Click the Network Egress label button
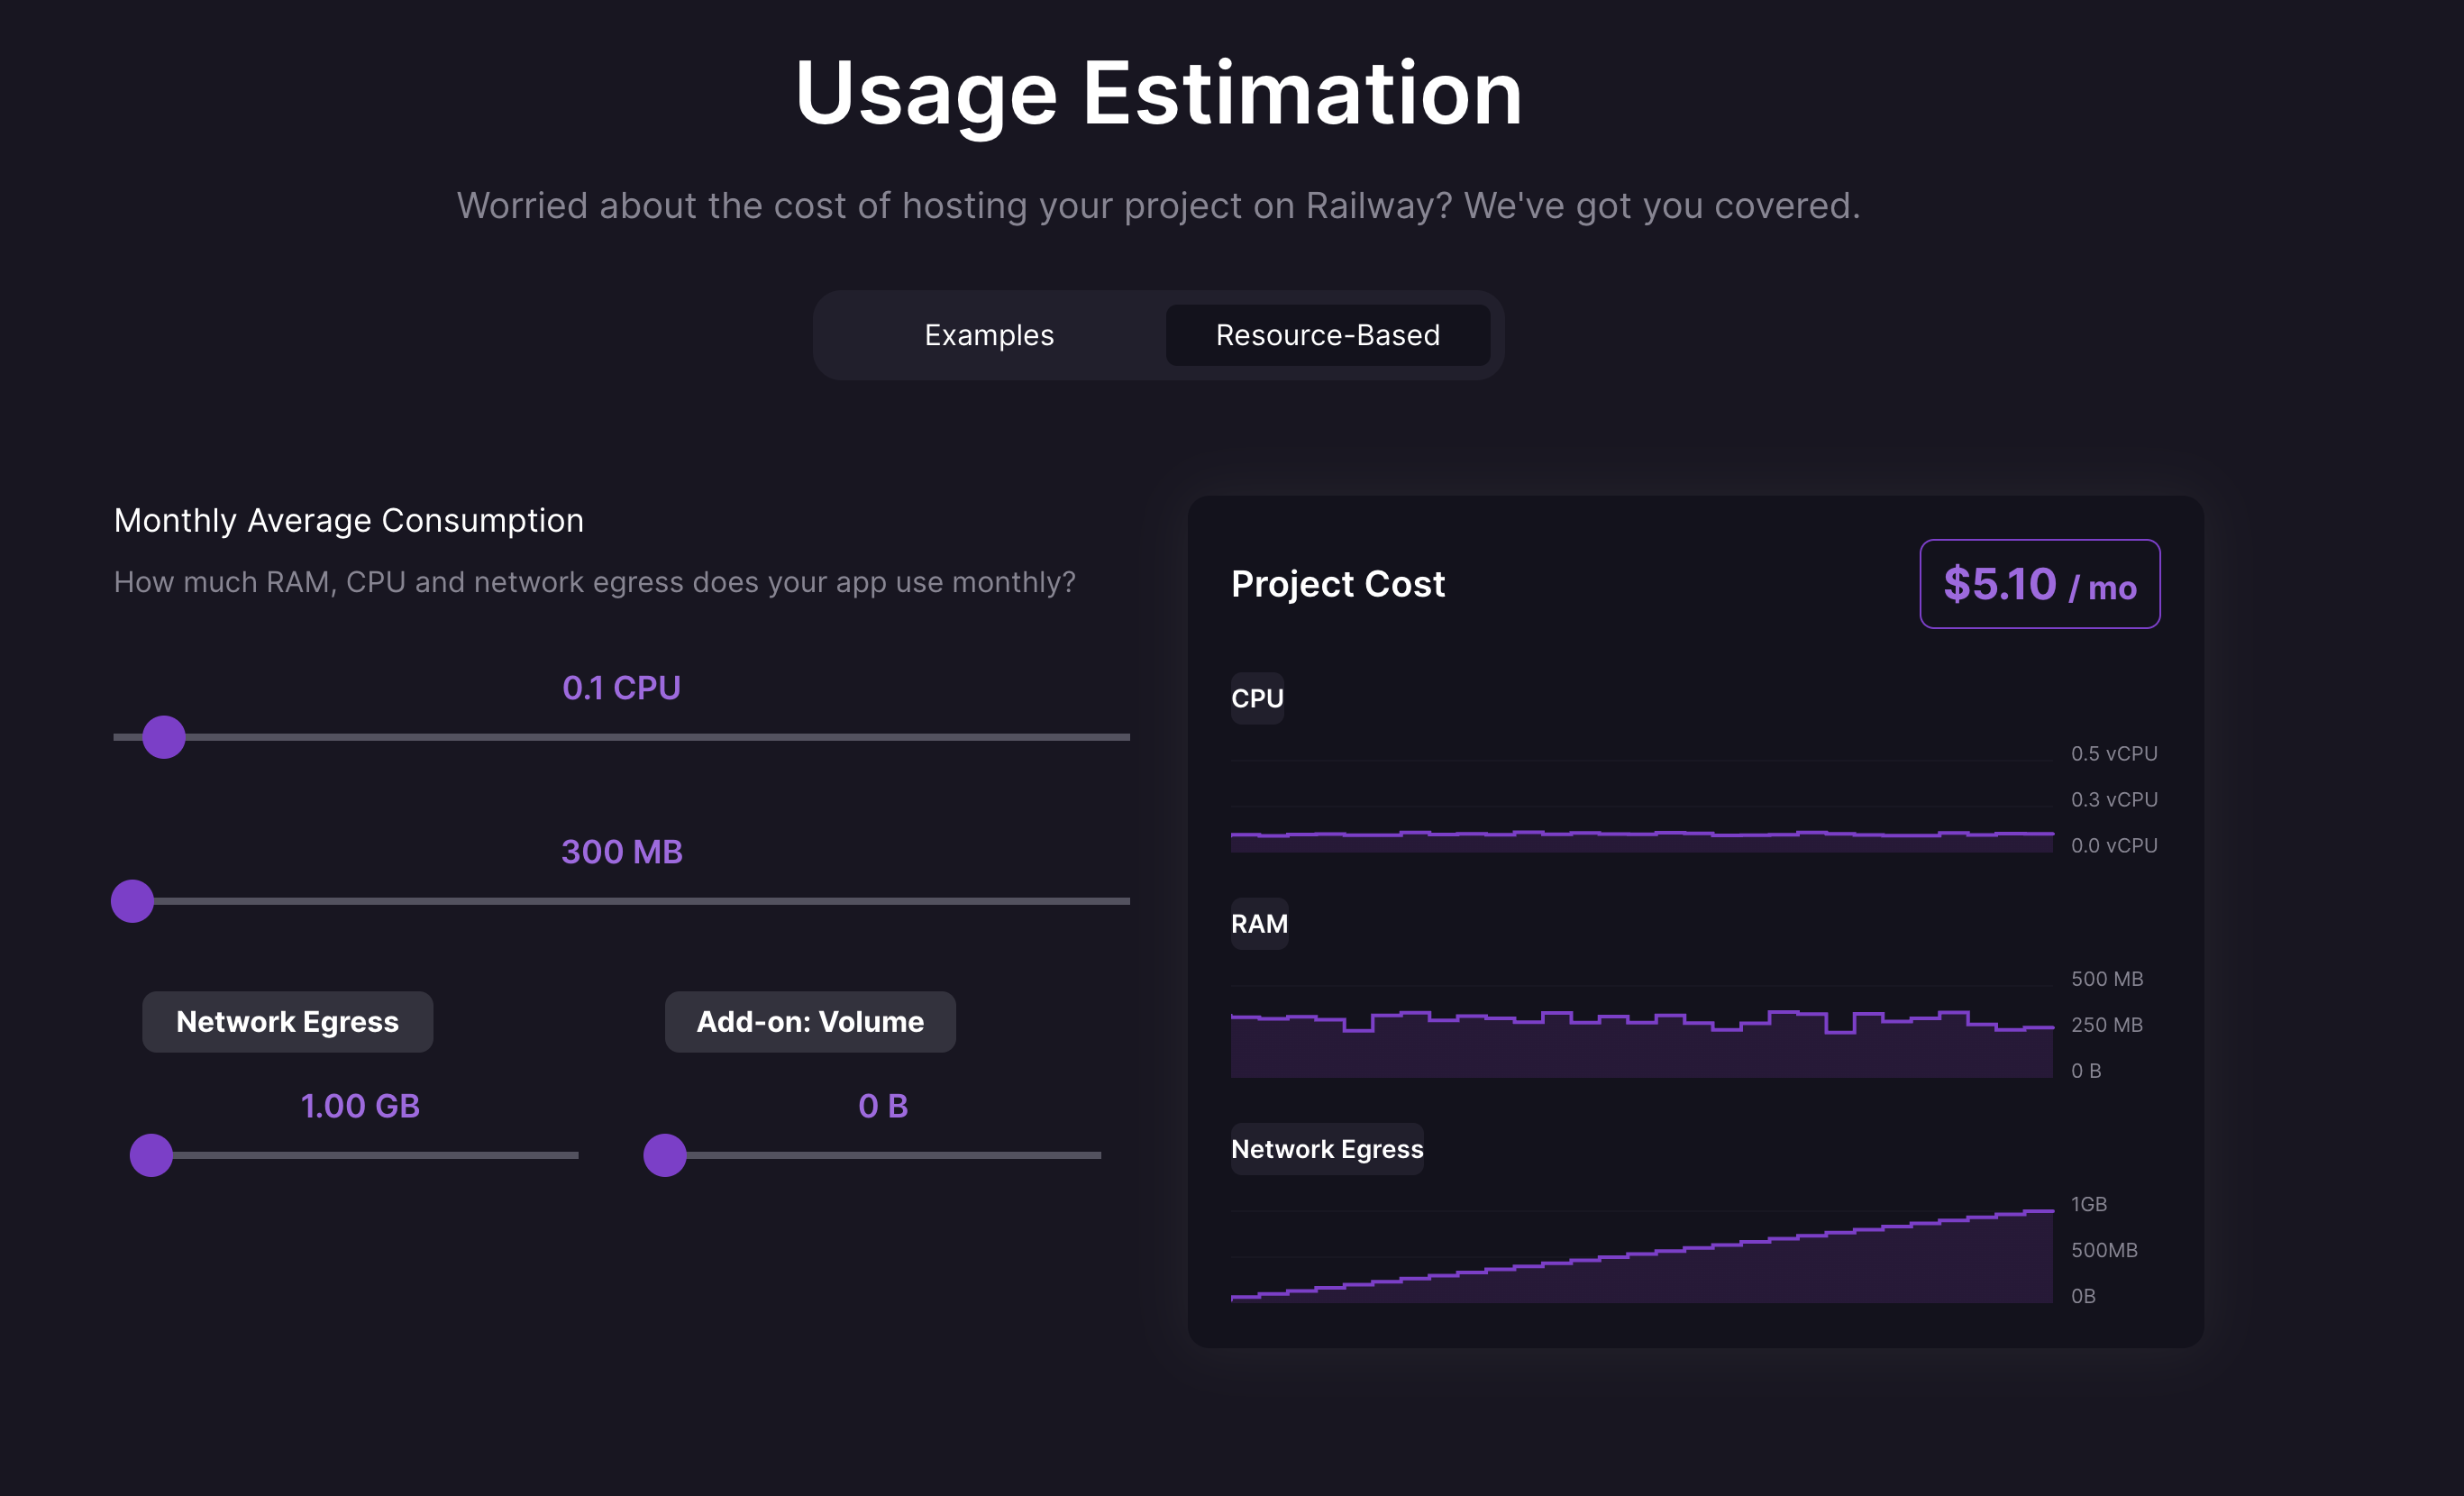This screenshot has height=1496, width=2464. [x=287, y=1021]
